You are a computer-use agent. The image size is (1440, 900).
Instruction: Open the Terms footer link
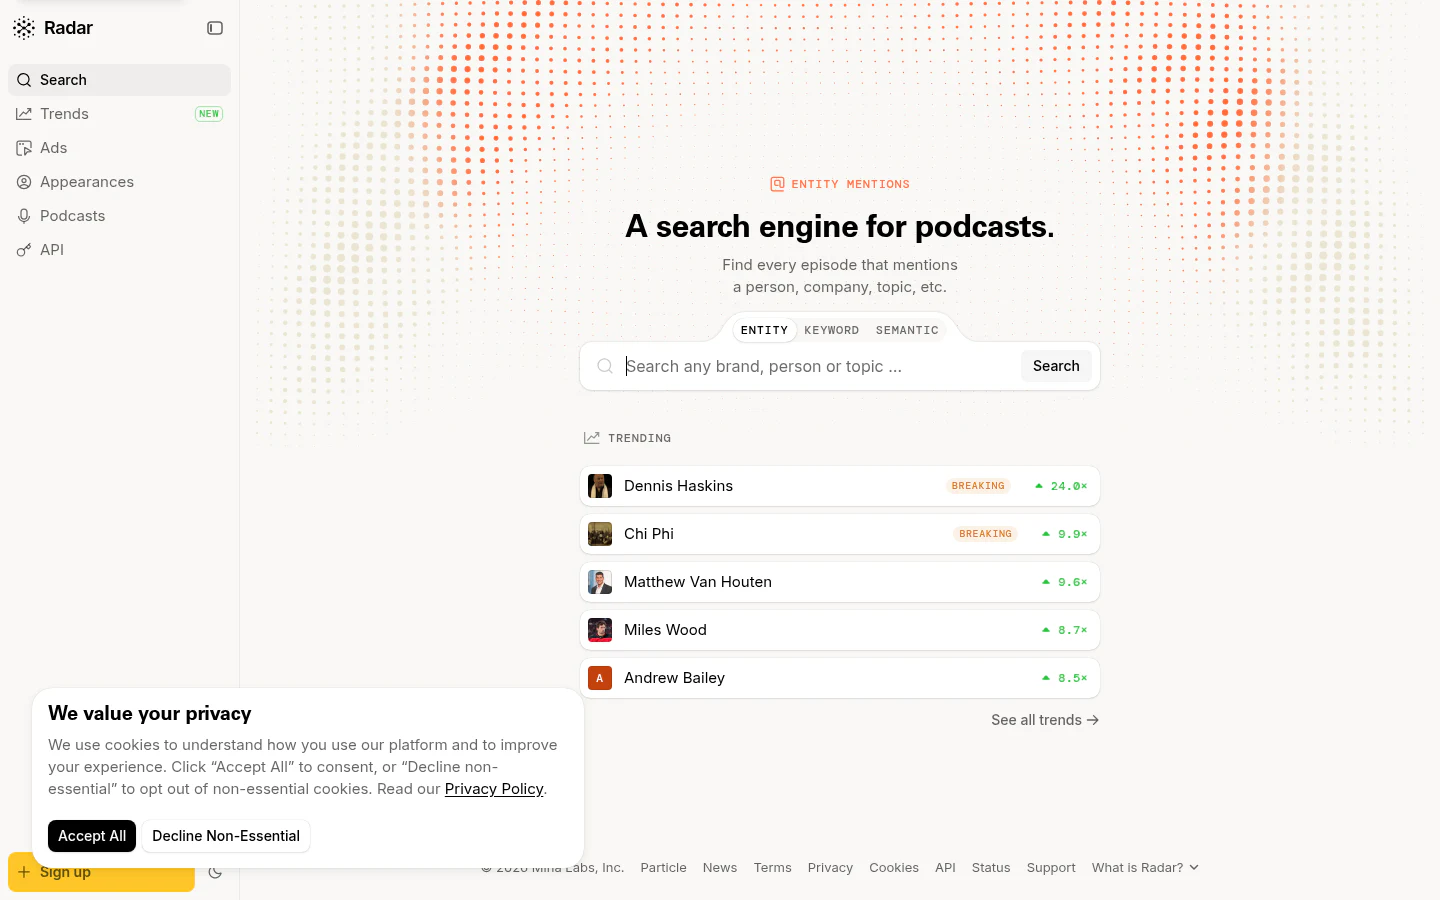click(772, 868)
